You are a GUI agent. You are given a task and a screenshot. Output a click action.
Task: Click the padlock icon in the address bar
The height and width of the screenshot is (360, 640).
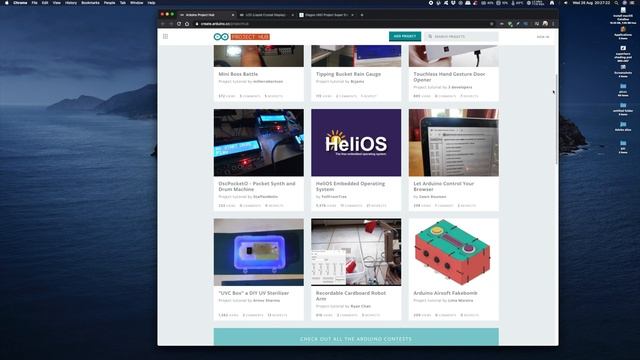coord(197,24)
